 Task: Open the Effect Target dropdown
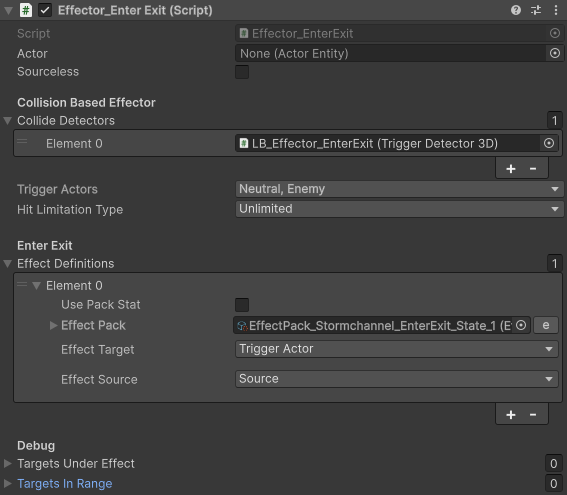click(397, 349)
